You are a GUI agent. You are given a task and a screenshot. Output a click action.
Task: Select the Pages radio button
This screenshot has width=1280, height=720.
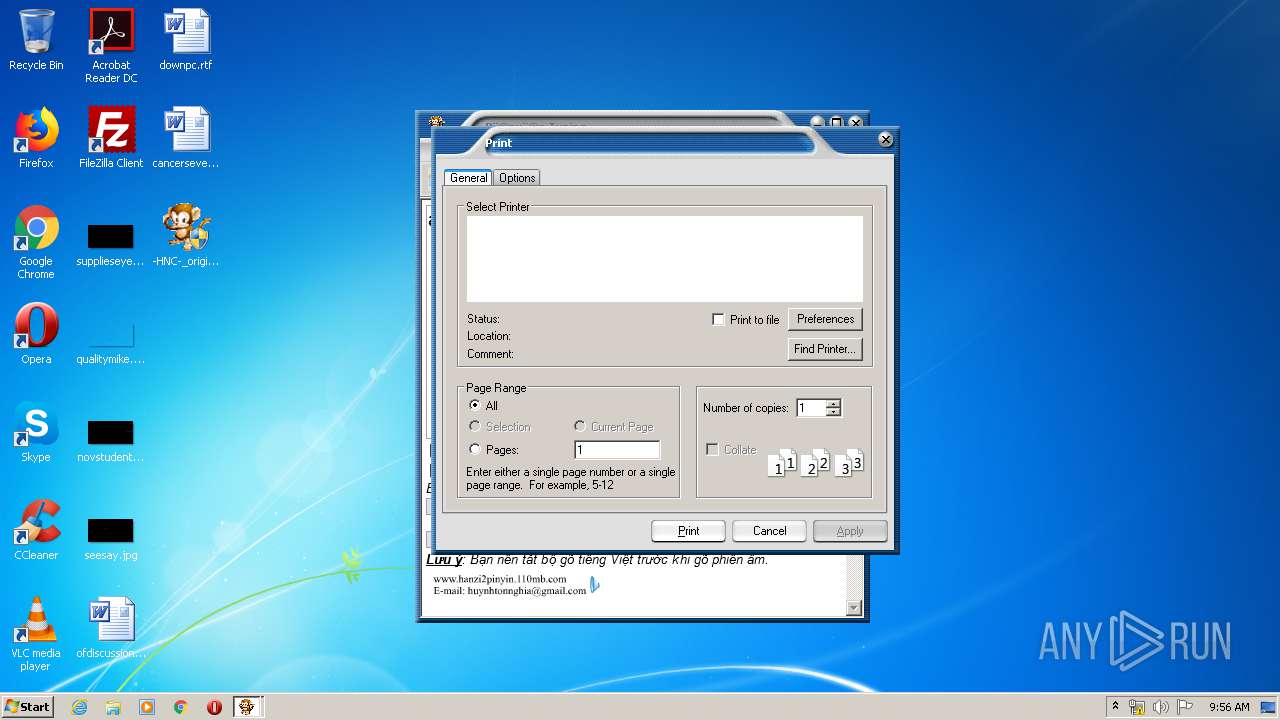[475, 449]
